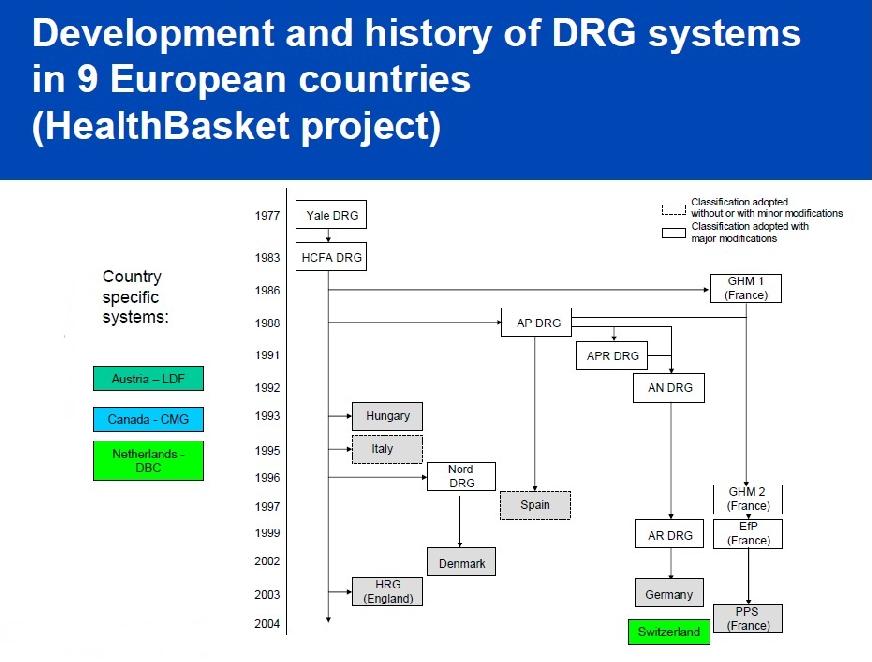The height and width of the screenshot is (662, 872).
Task: Click the Hungary box
Action: 387,416
